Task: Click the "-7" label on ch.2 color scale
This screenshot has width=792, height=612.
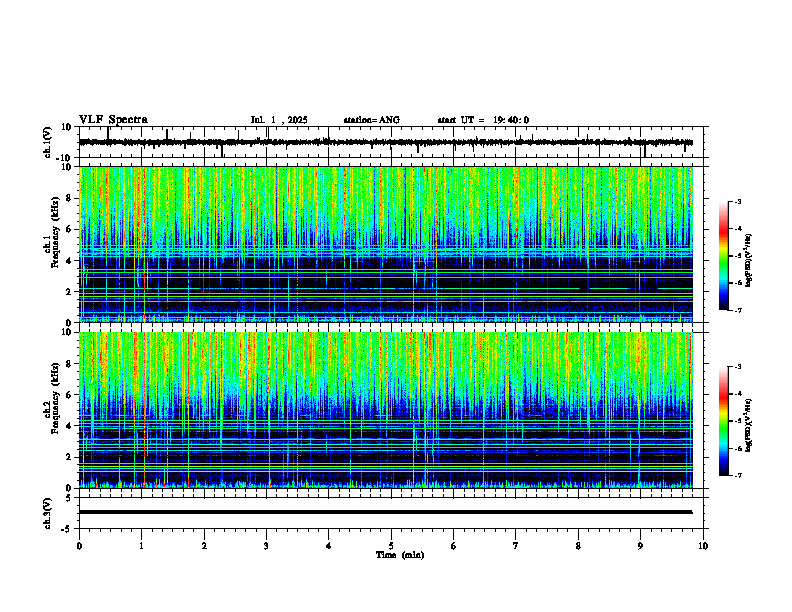Action: click(x=738, y=475)
